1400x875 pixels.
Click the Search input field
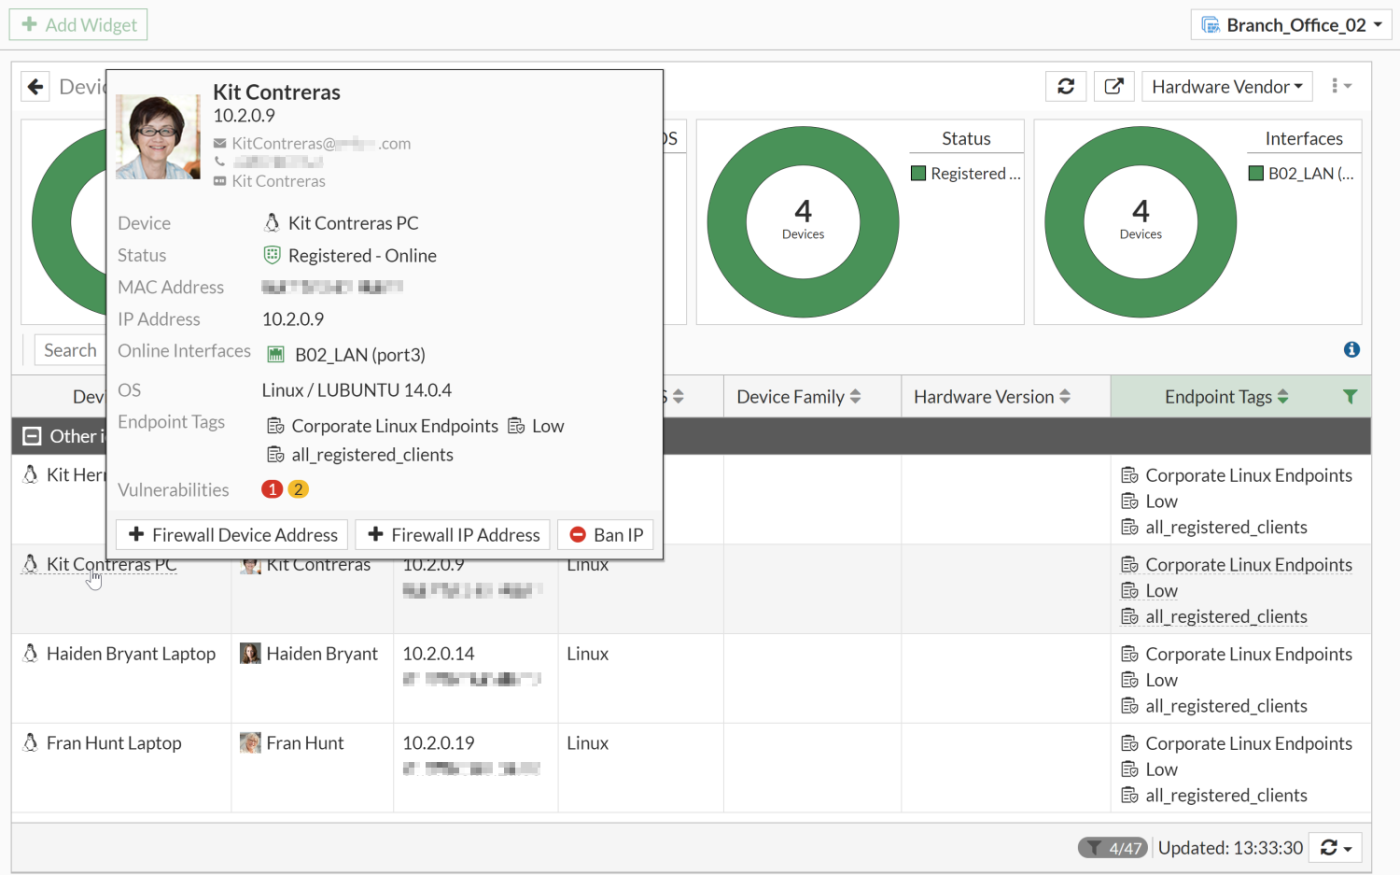(x=70, y=350)
